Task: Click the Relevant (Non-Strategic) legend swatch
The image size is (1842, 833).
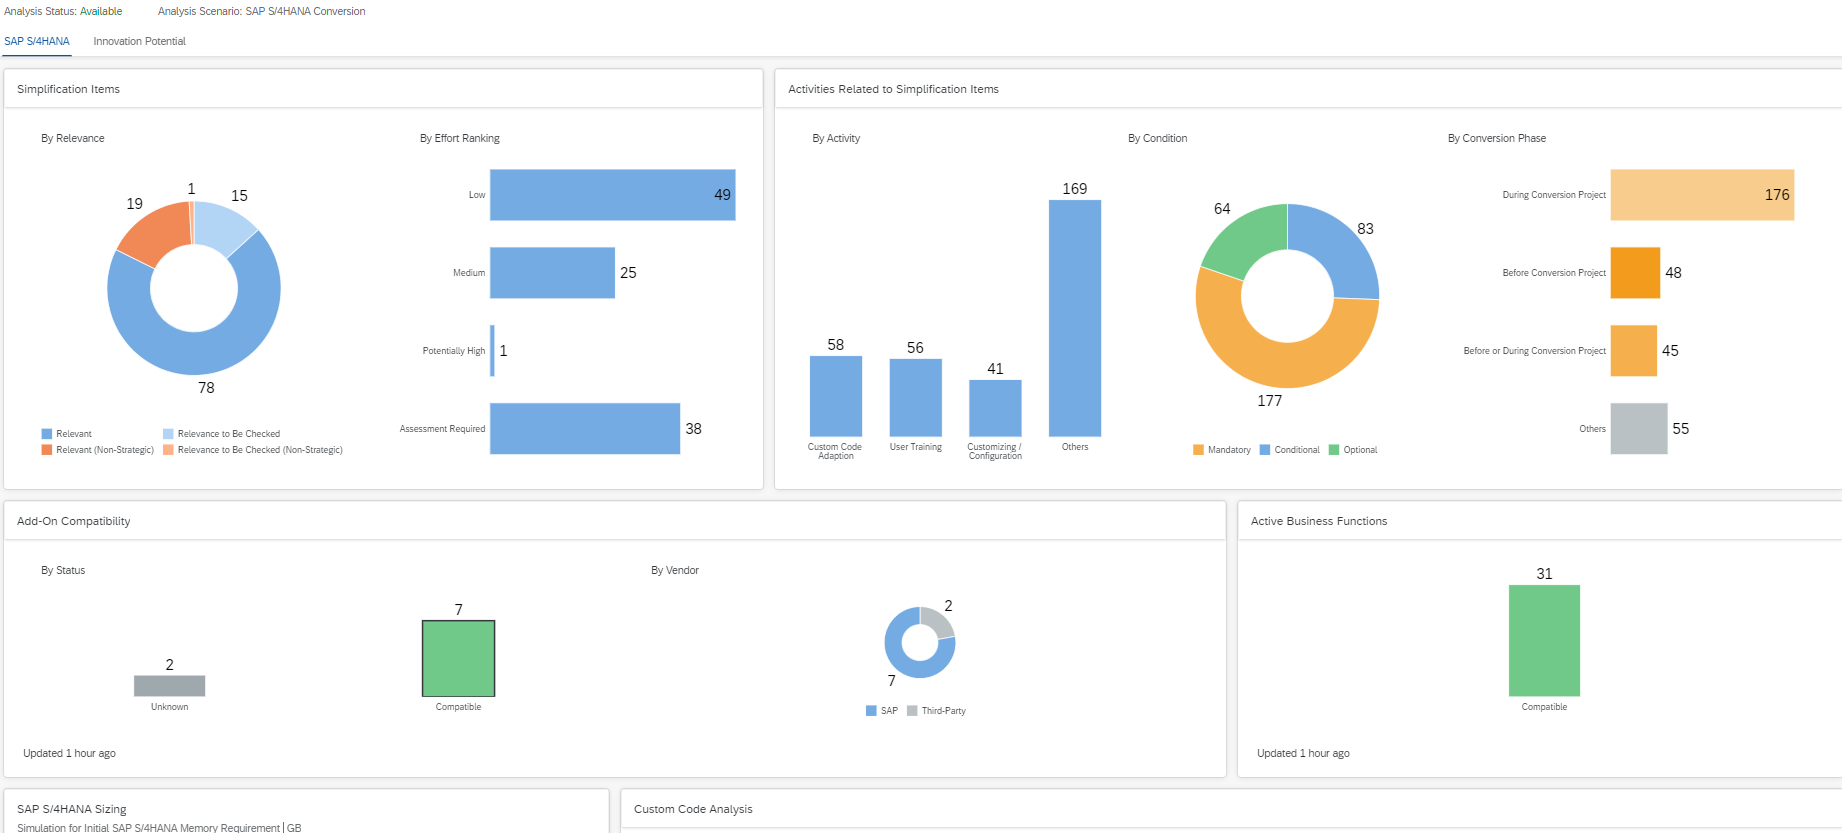Action: (46, 450)
